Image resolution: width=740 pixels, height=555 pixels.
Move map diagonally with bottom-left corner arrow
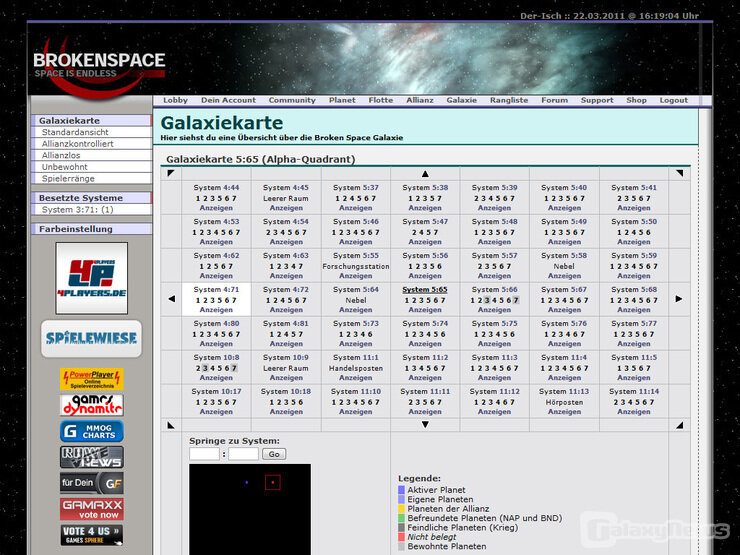pyautogui.click(x=171, y=425)
